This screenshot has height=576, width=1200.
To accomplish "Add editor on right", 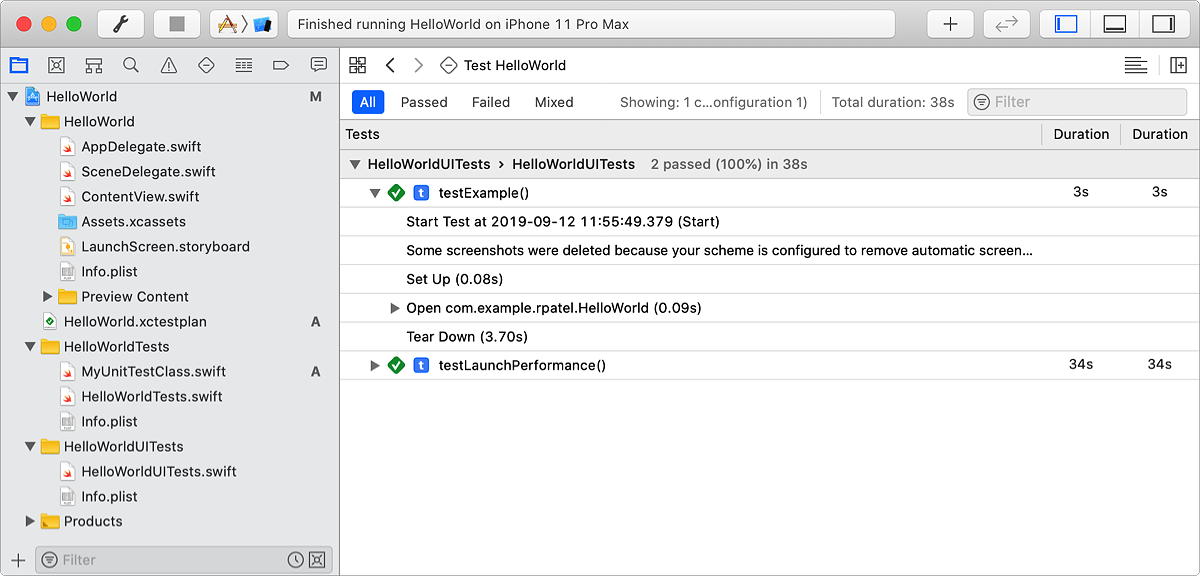I will 1178,65.
